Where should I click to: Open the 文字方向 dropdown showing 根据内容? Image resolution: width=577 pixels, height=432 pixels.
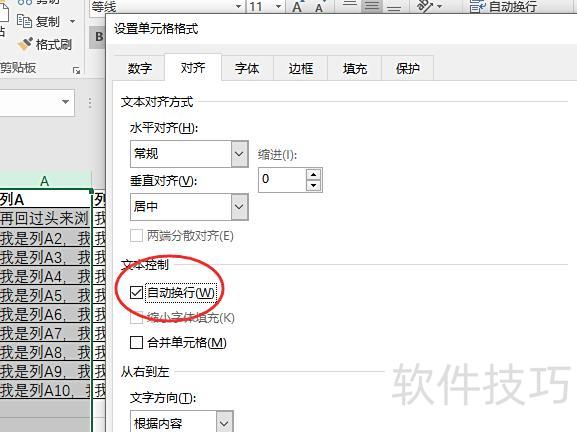click(182, 422)
